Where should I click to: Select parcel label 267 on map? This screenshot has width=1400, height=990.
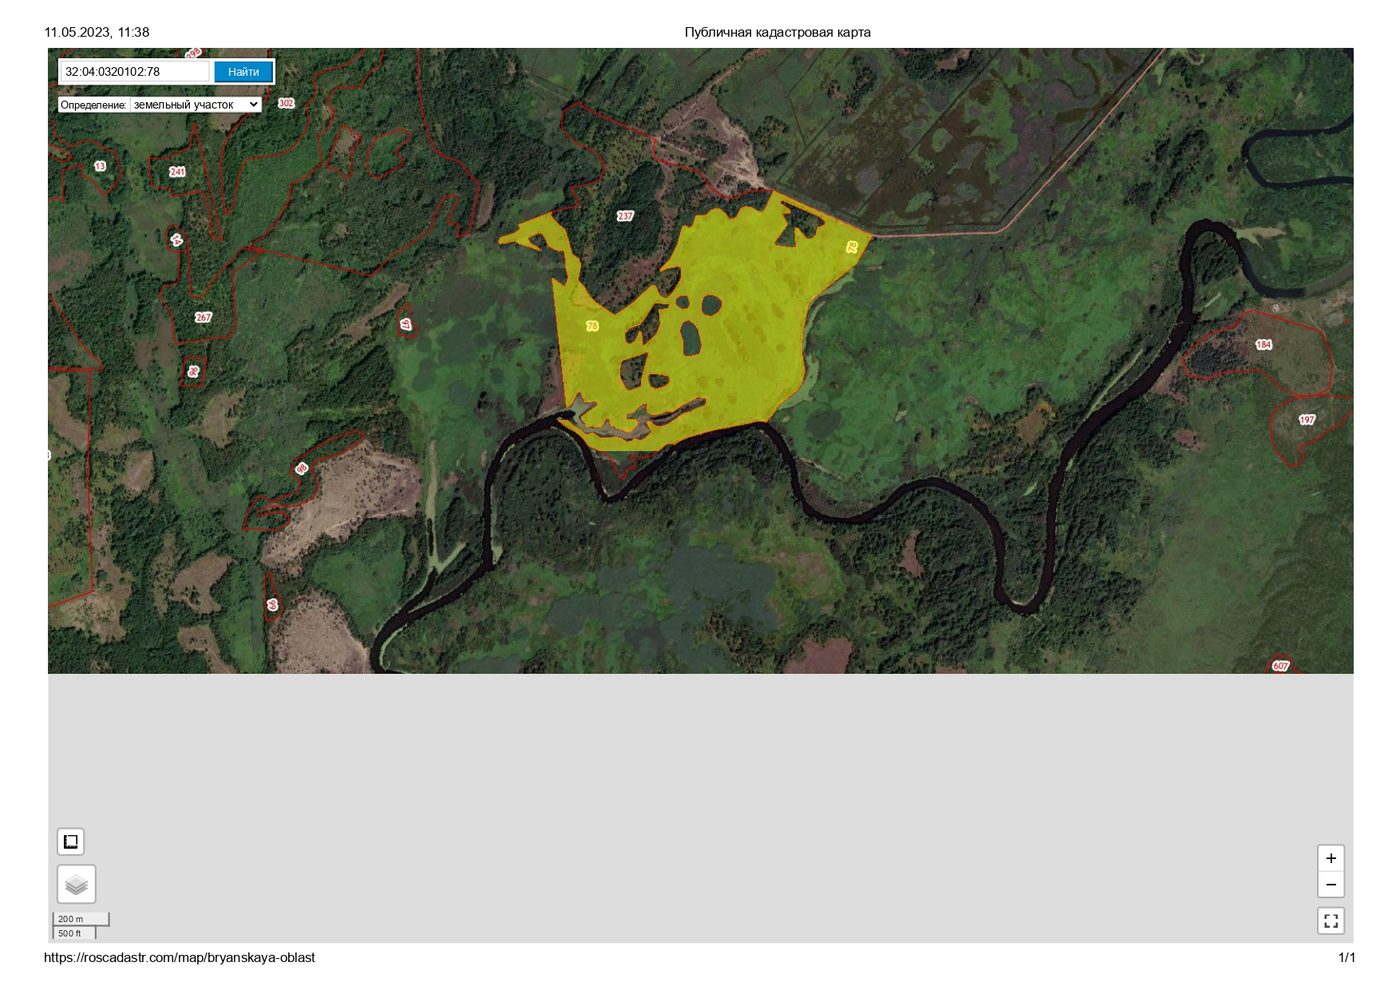203,317
